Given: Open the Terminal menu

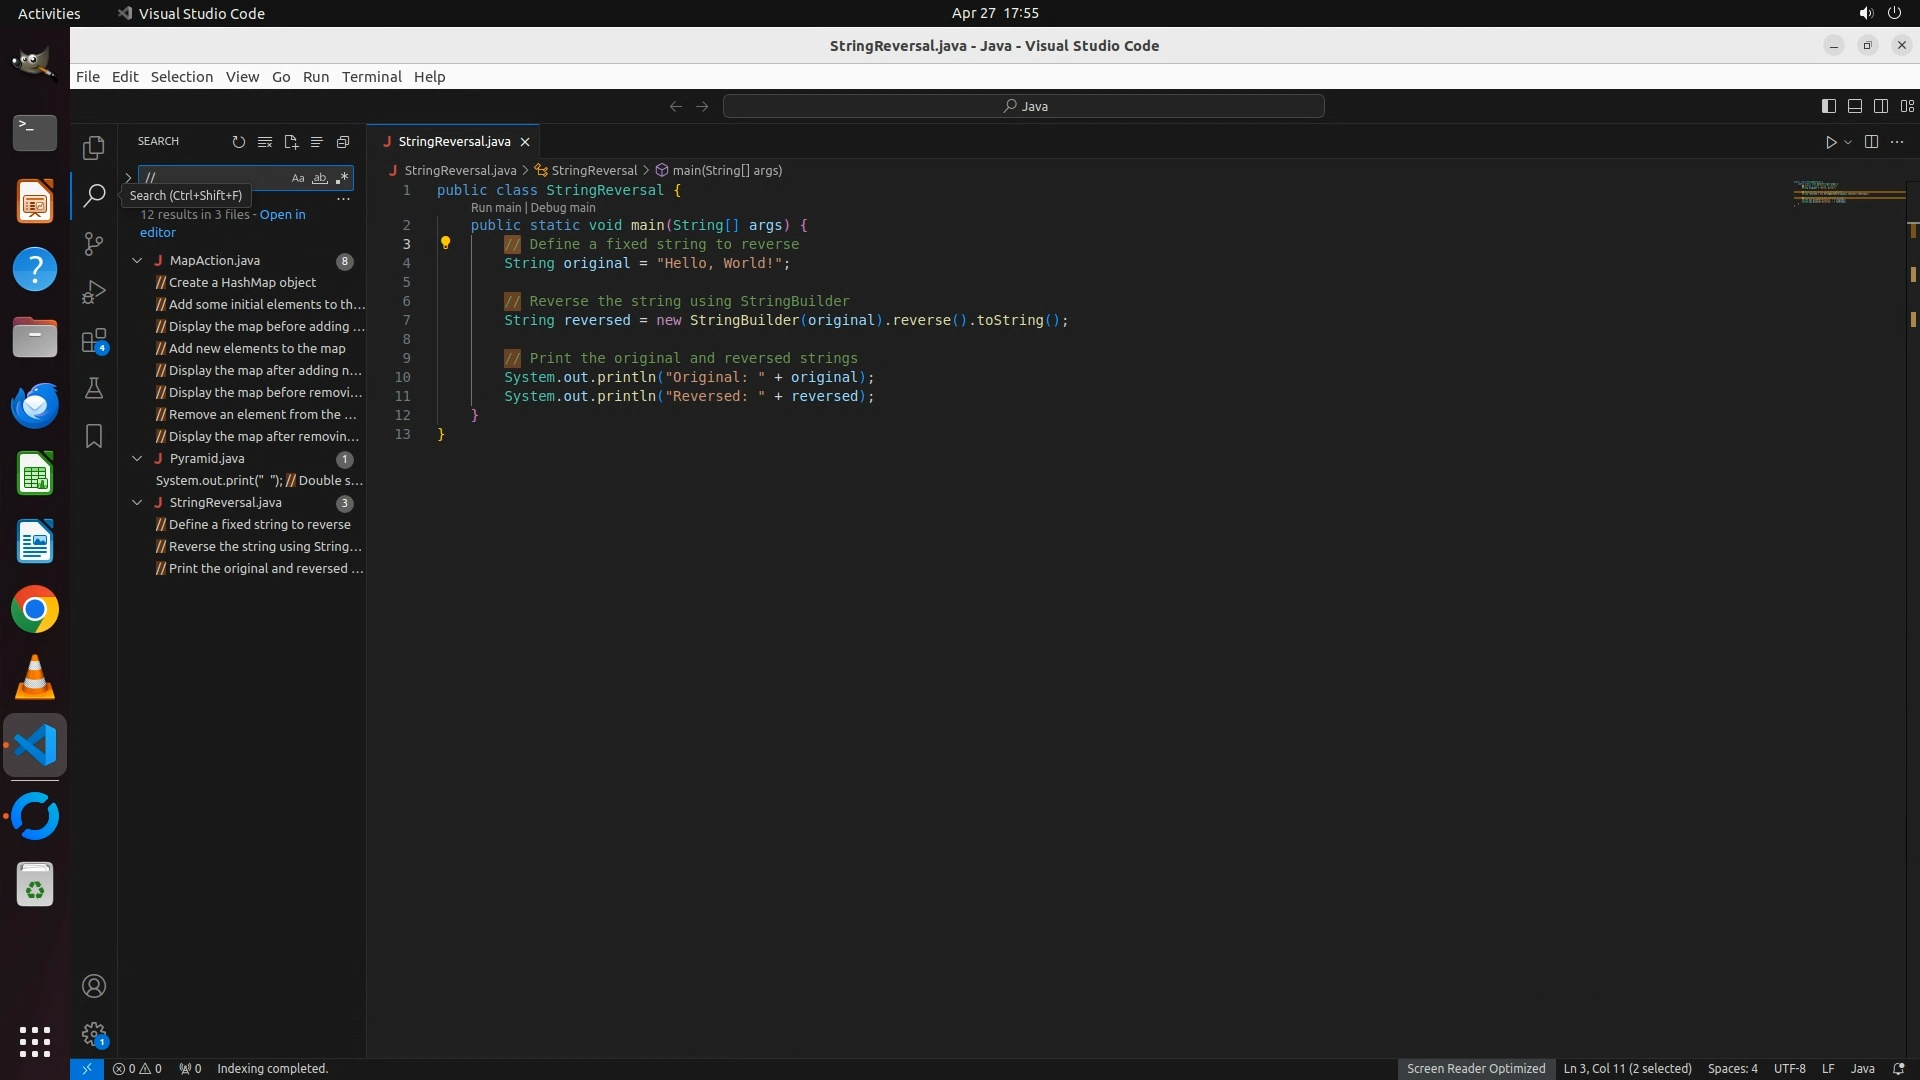Looking at the screenshot, I should [371, 77].
